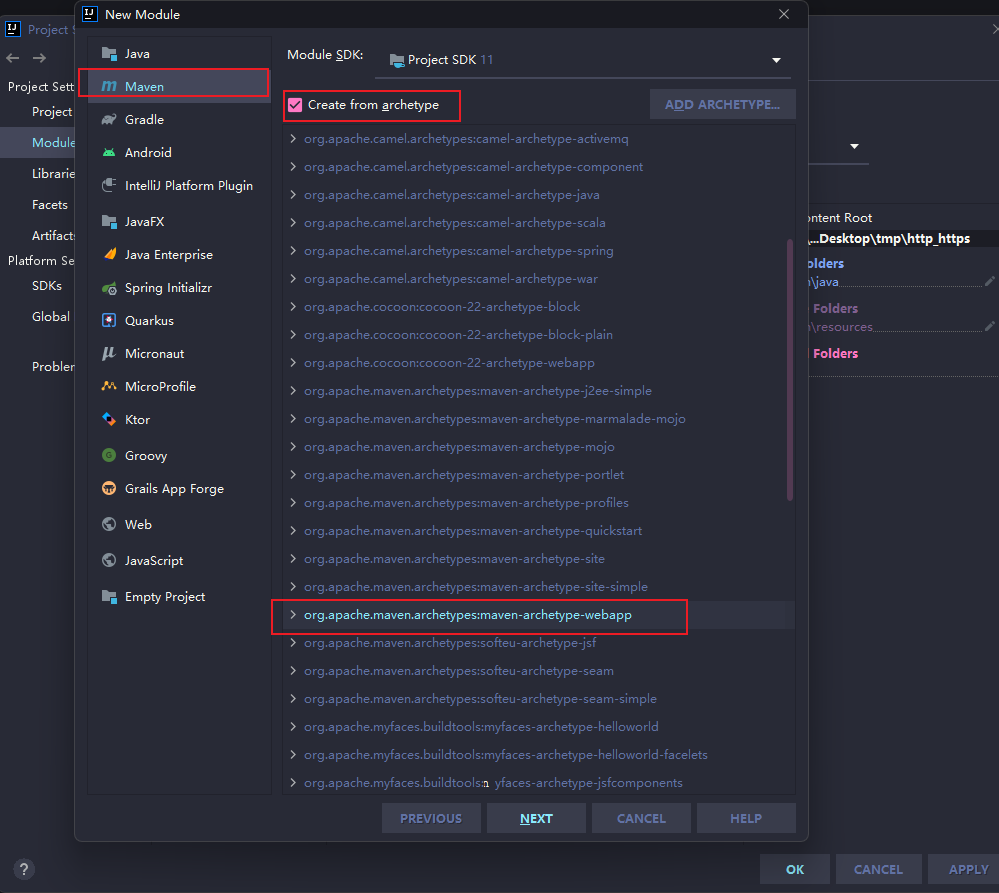Expand the camel-archetype-spring entry
The height and width of the screenshot is (893, 999).
[x=293, y=250]
